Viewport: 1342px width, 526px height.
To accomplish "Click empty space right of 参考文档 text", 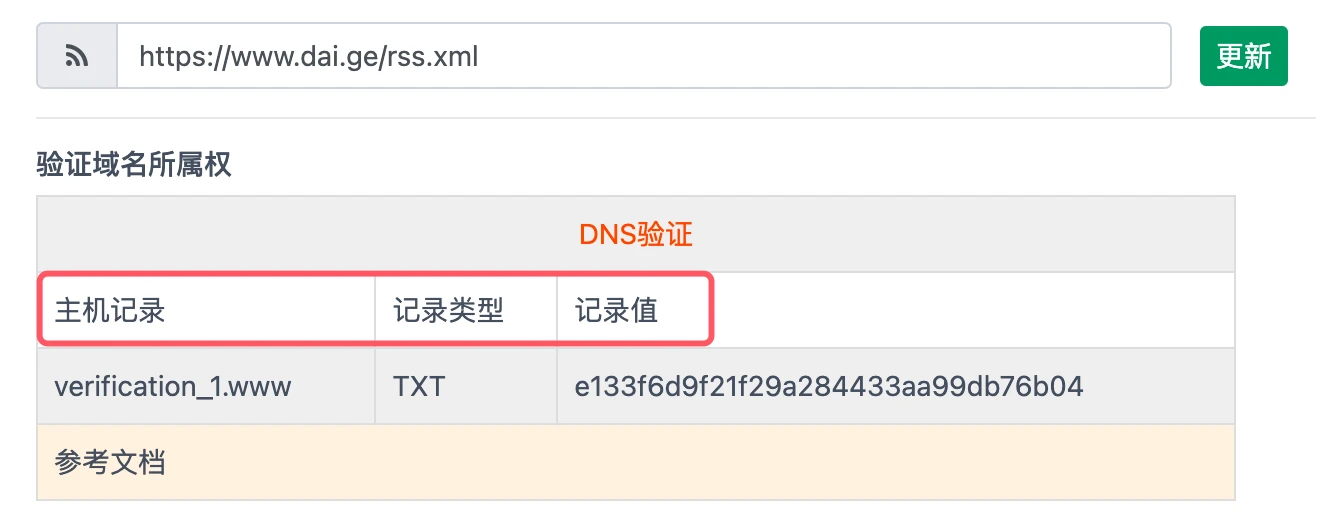I will [x=700, y=463].
